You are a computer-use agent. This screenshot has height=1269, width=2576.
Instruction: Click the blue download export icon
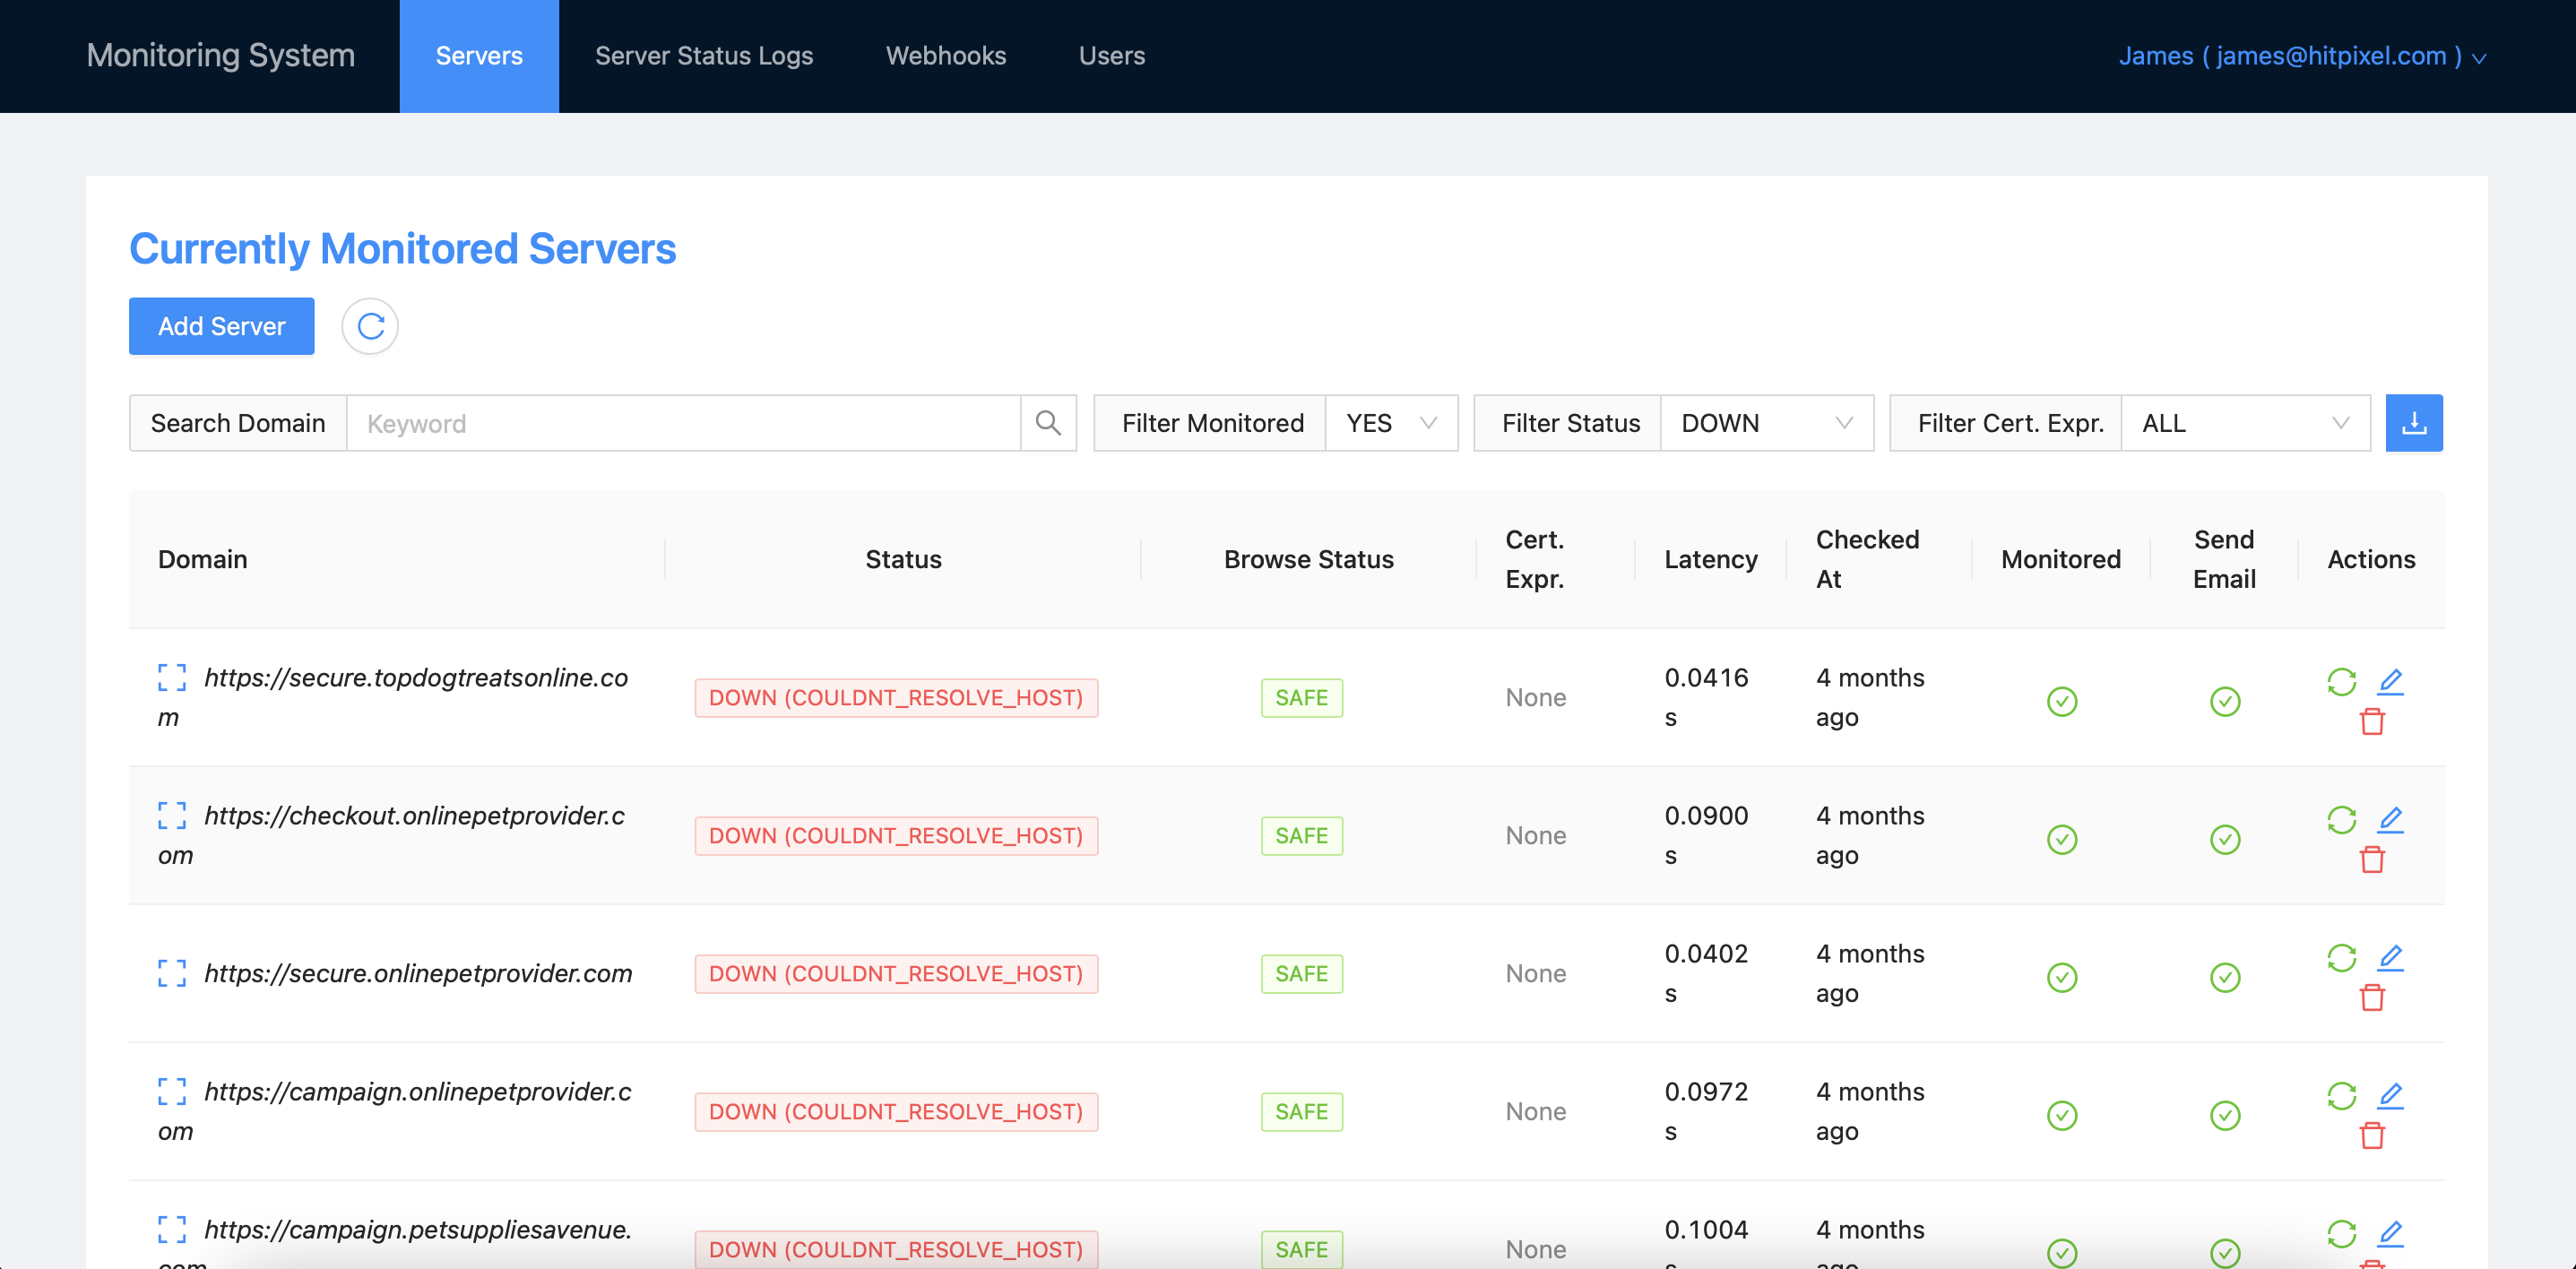point(2414,423)
